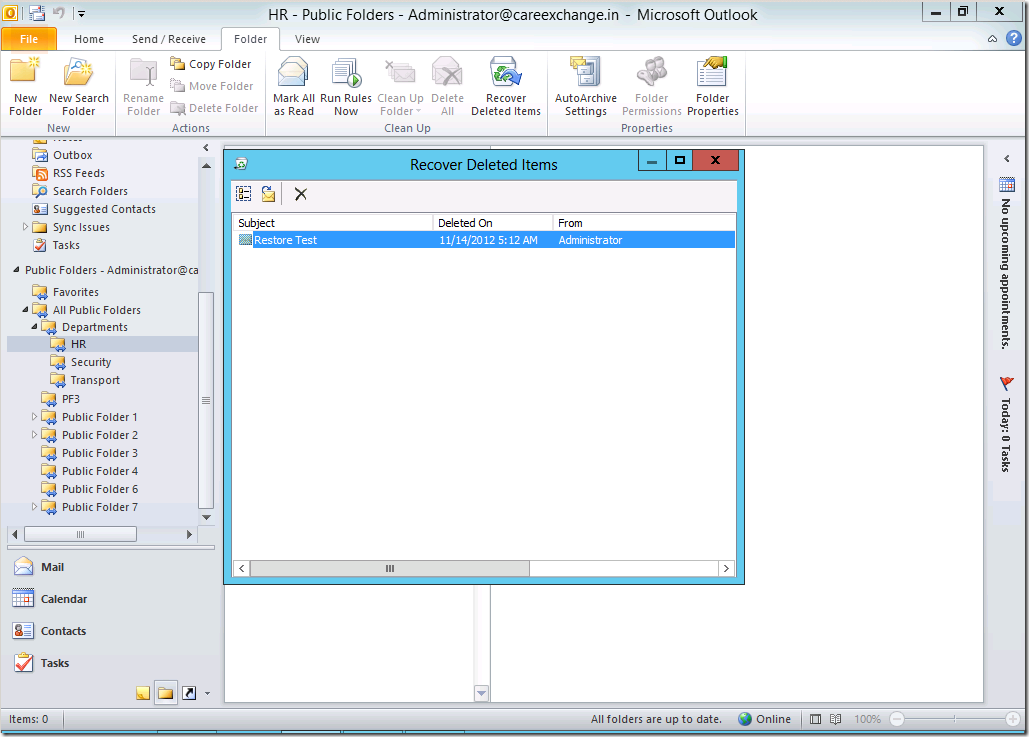1029x737 pixels.
Task: Select the Security public folder
Action: tap(91, 362)
